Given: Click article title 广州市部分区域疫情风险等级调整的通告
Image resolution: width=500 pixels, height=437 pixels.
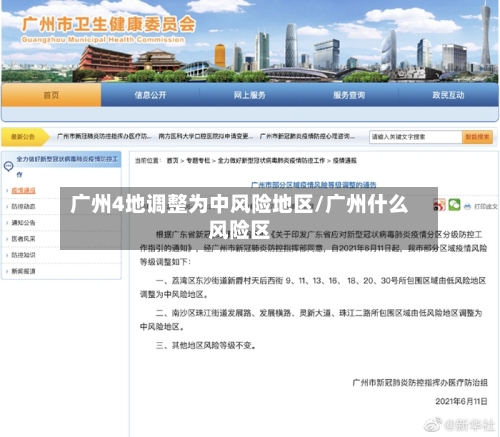Looking at the screenshot, I should (314, 184).
